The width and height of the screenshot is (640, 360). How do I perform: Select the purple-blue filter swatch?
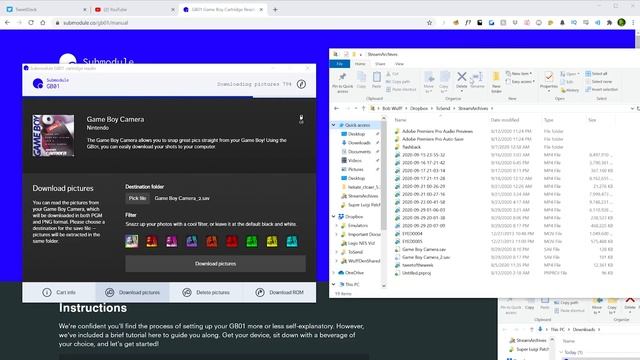[x=191, y=241]
